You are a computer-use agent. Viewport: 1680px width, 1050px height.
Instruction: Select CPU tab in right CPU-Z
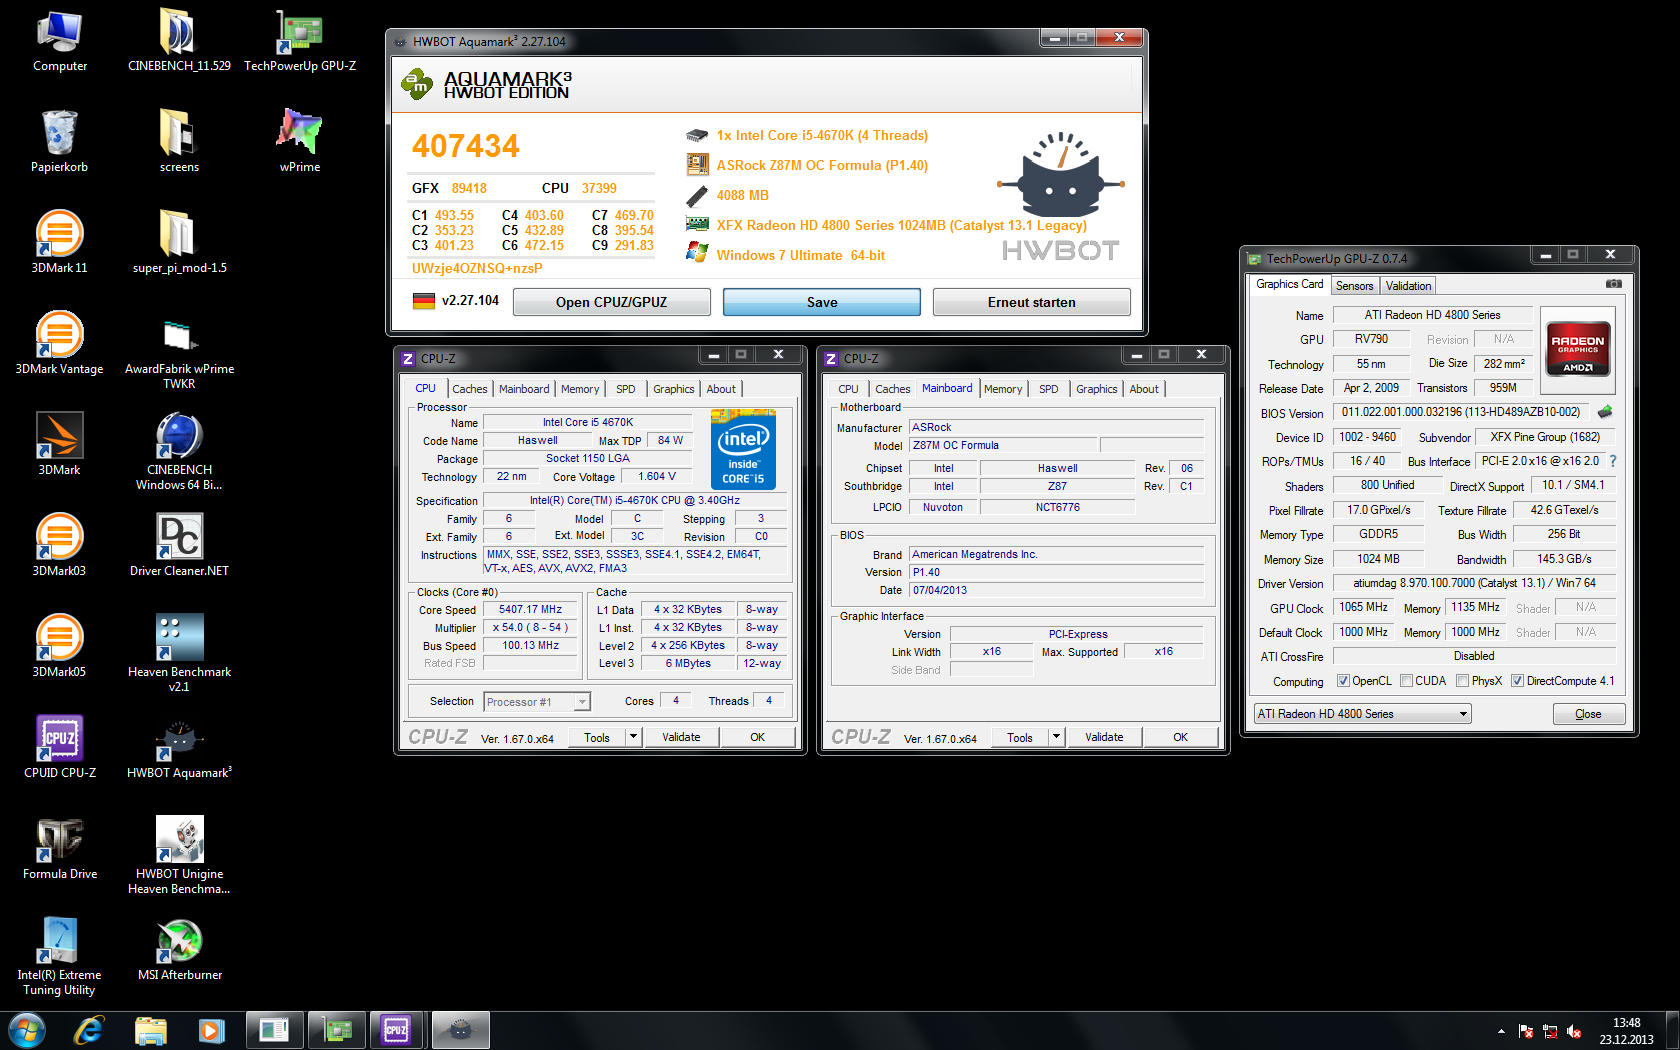[848, 389]
